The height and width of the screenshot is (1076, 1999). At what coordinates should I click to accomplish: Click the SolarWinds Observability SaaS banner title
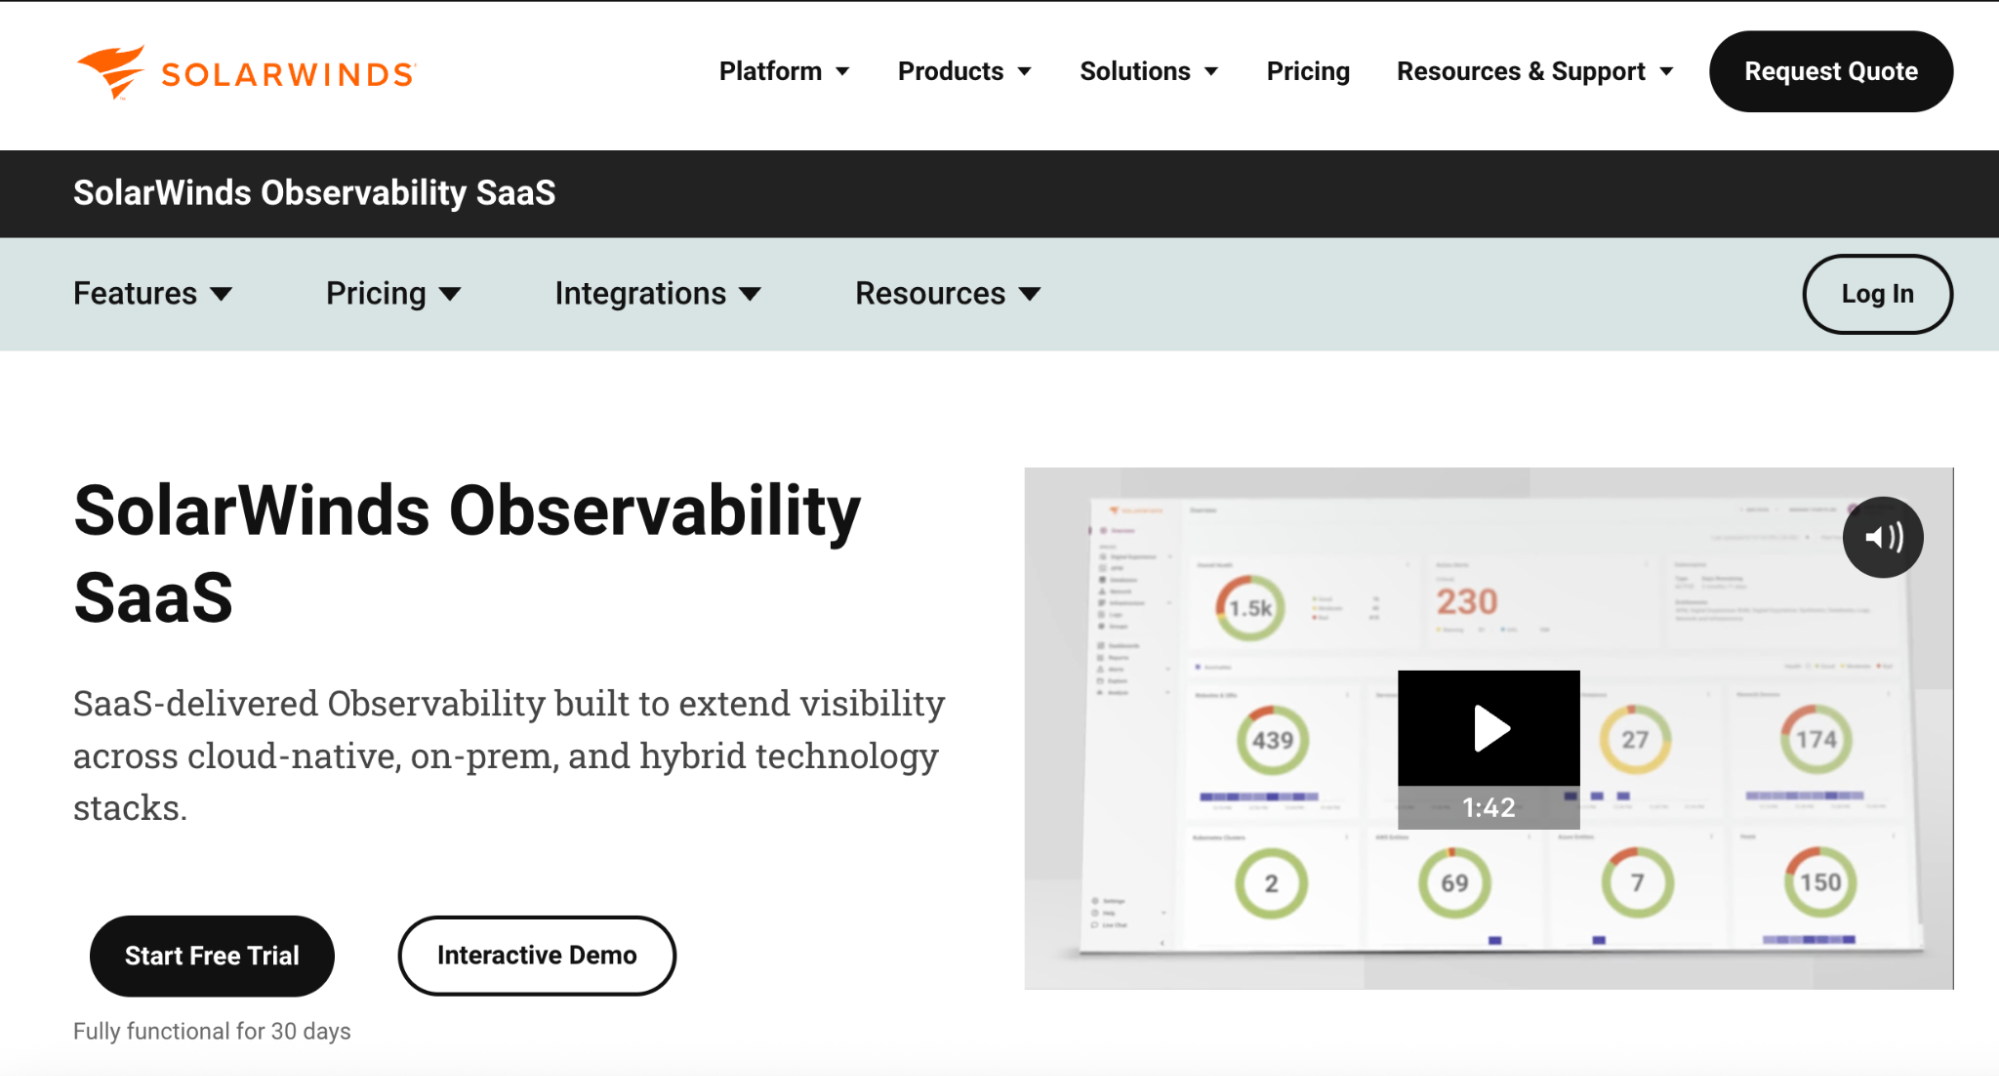click(x=314, y=193)
